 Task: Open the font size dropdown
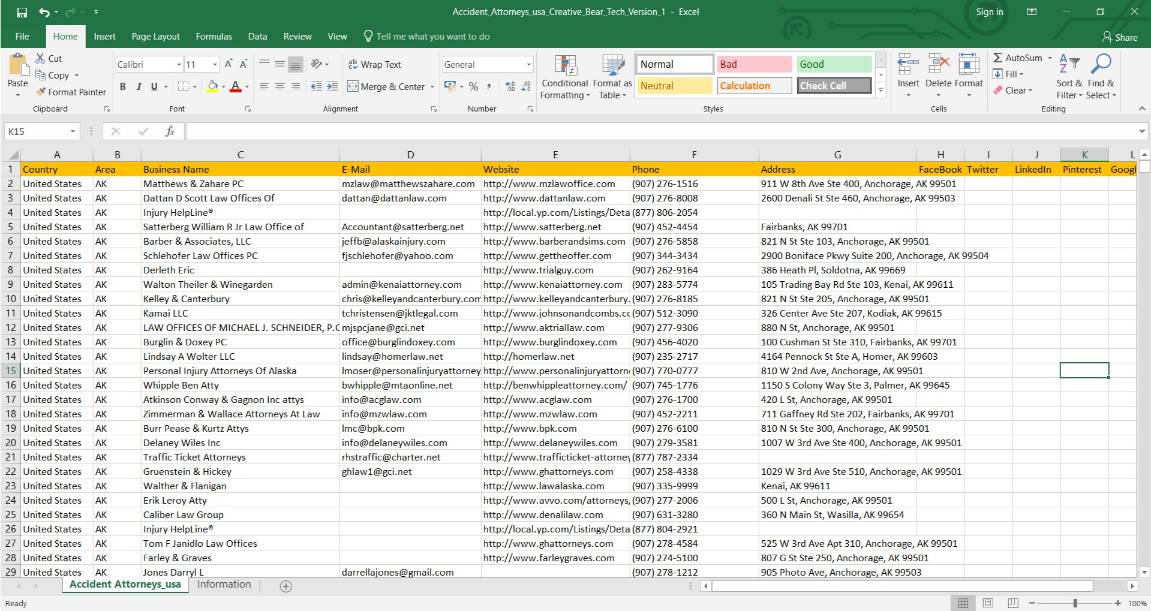[x=214, y=65]
